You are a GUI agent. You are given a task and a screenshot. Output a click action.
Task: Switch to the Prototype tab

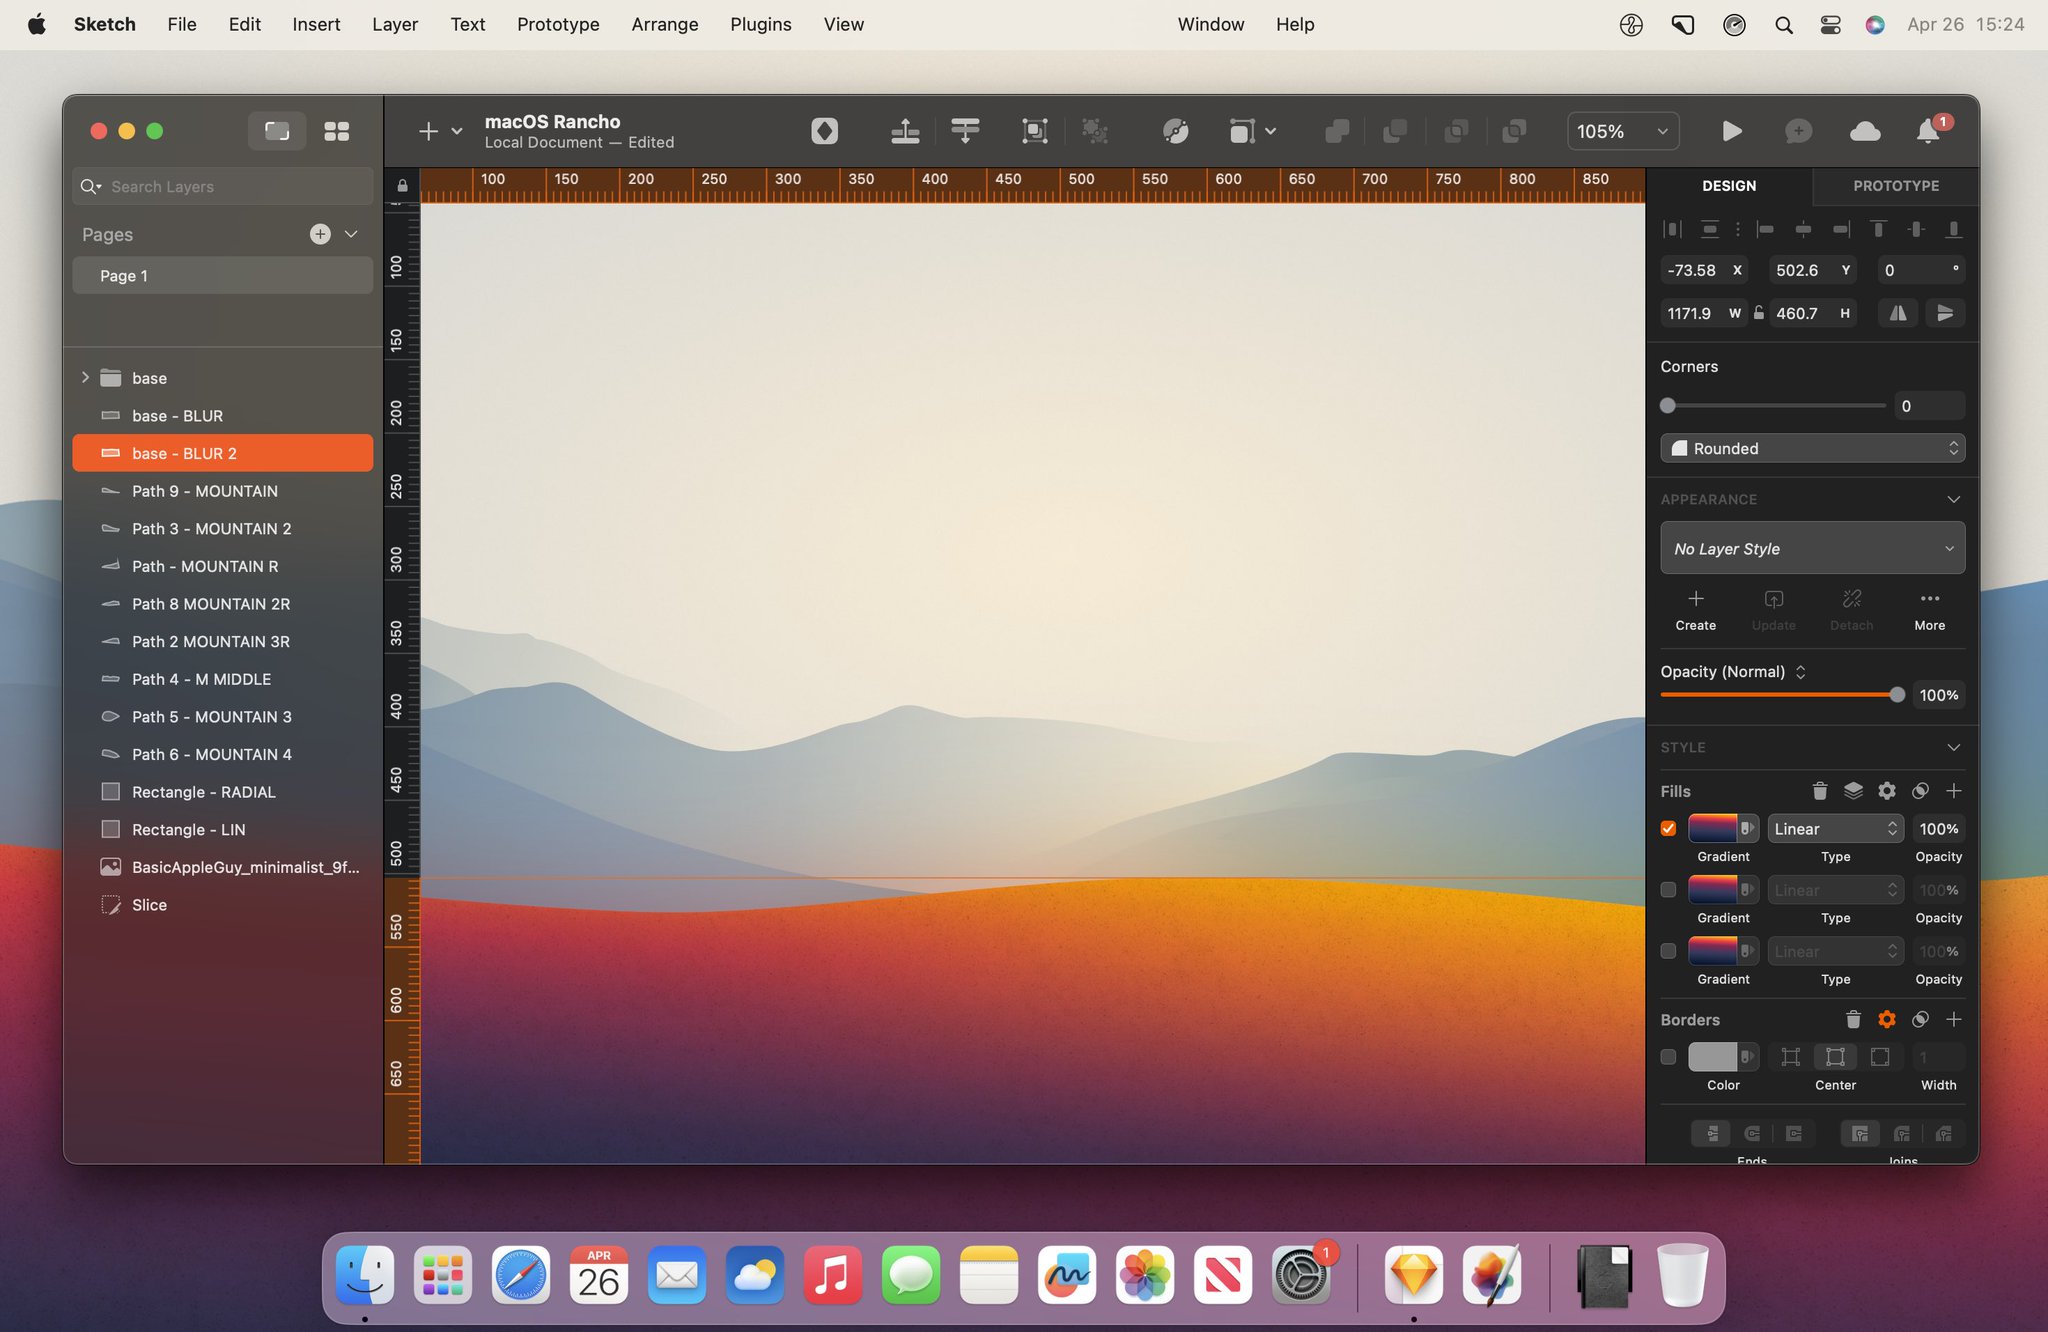pyautogui.click(x=1895, y=186)
